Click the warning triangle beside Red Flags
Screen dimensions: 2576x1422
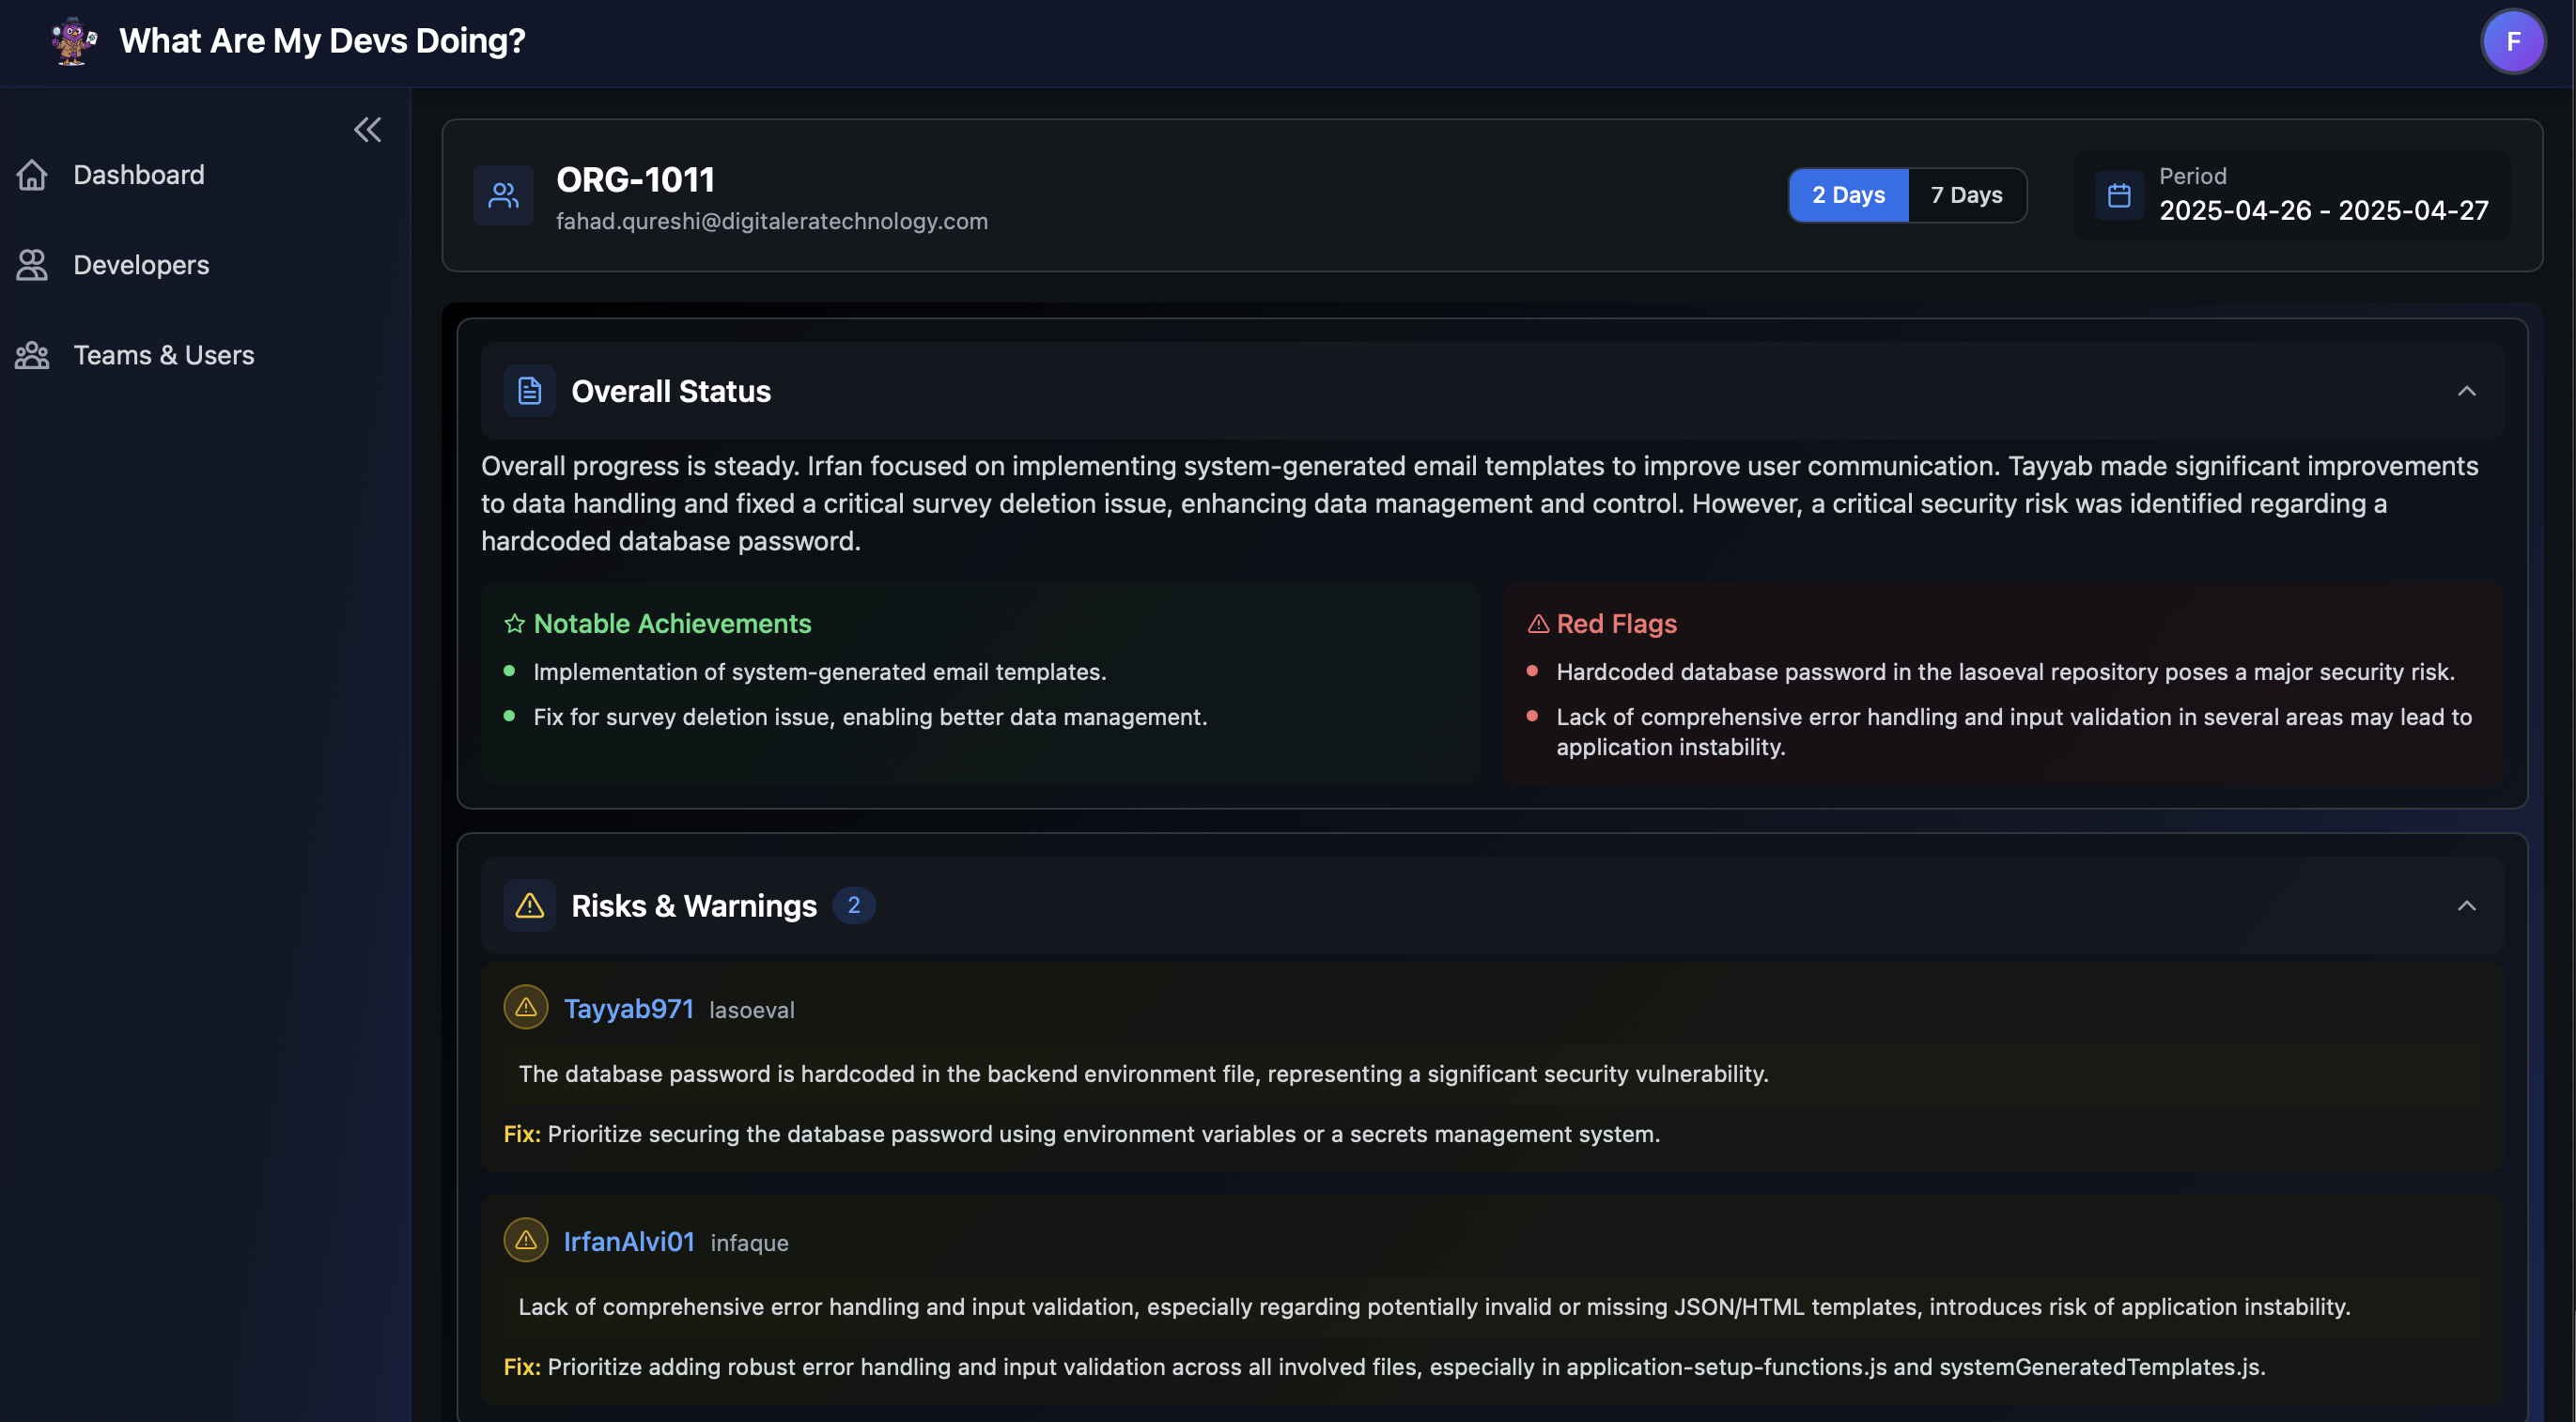[x=1538, y=624]
